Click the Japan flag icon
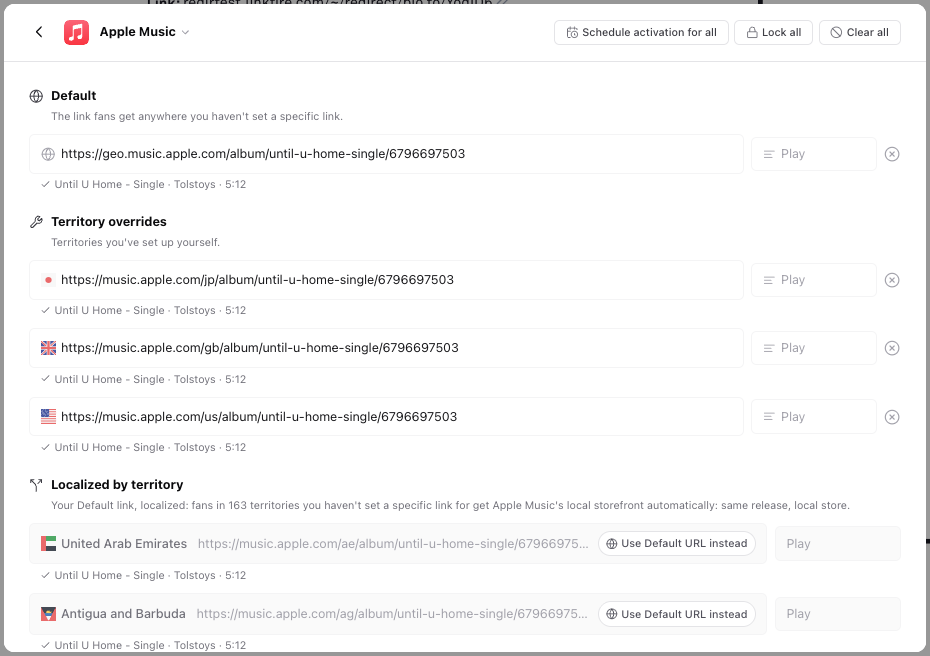 tap(48, 280)
